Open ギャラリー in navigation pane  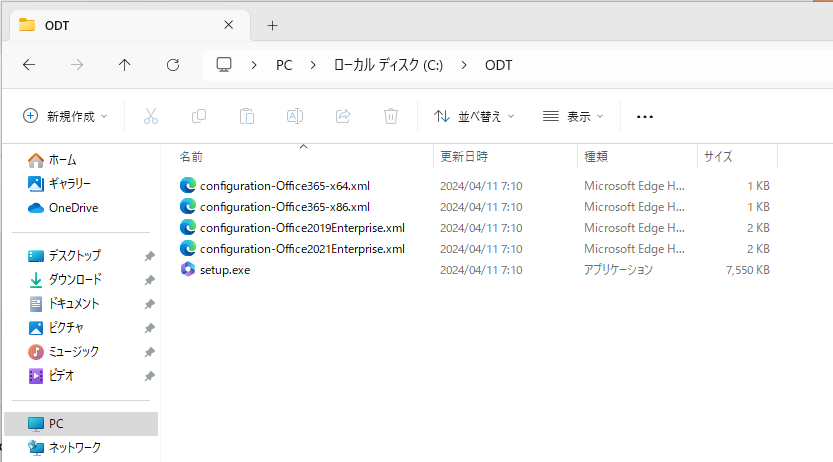pyautogui.click(x=59, y=184)
